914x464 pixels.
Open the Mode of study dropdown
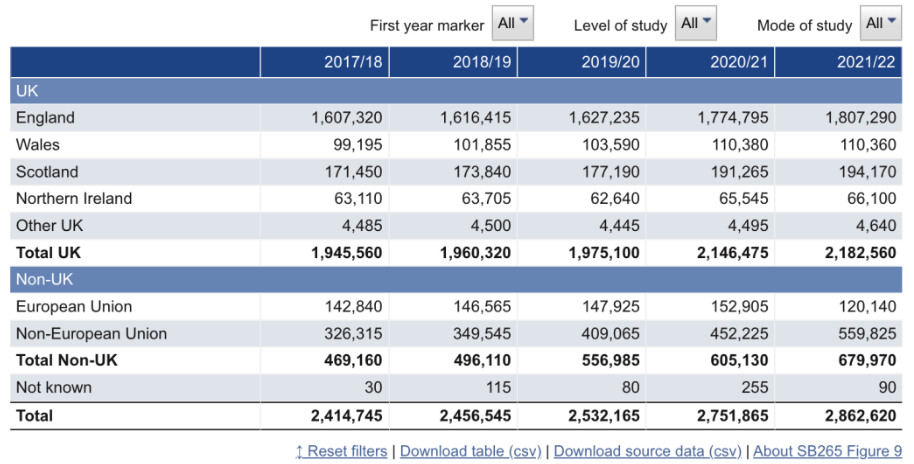[x=881, y=24]
